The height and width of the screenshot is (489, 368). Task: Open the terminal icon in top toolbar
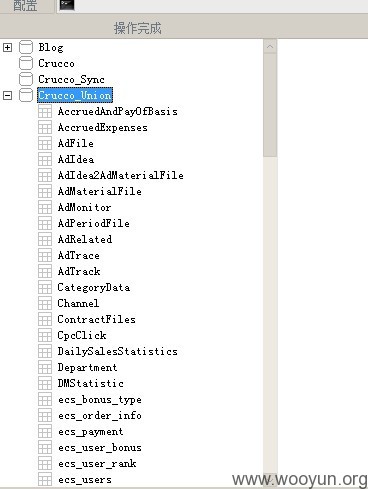(67, 5)
